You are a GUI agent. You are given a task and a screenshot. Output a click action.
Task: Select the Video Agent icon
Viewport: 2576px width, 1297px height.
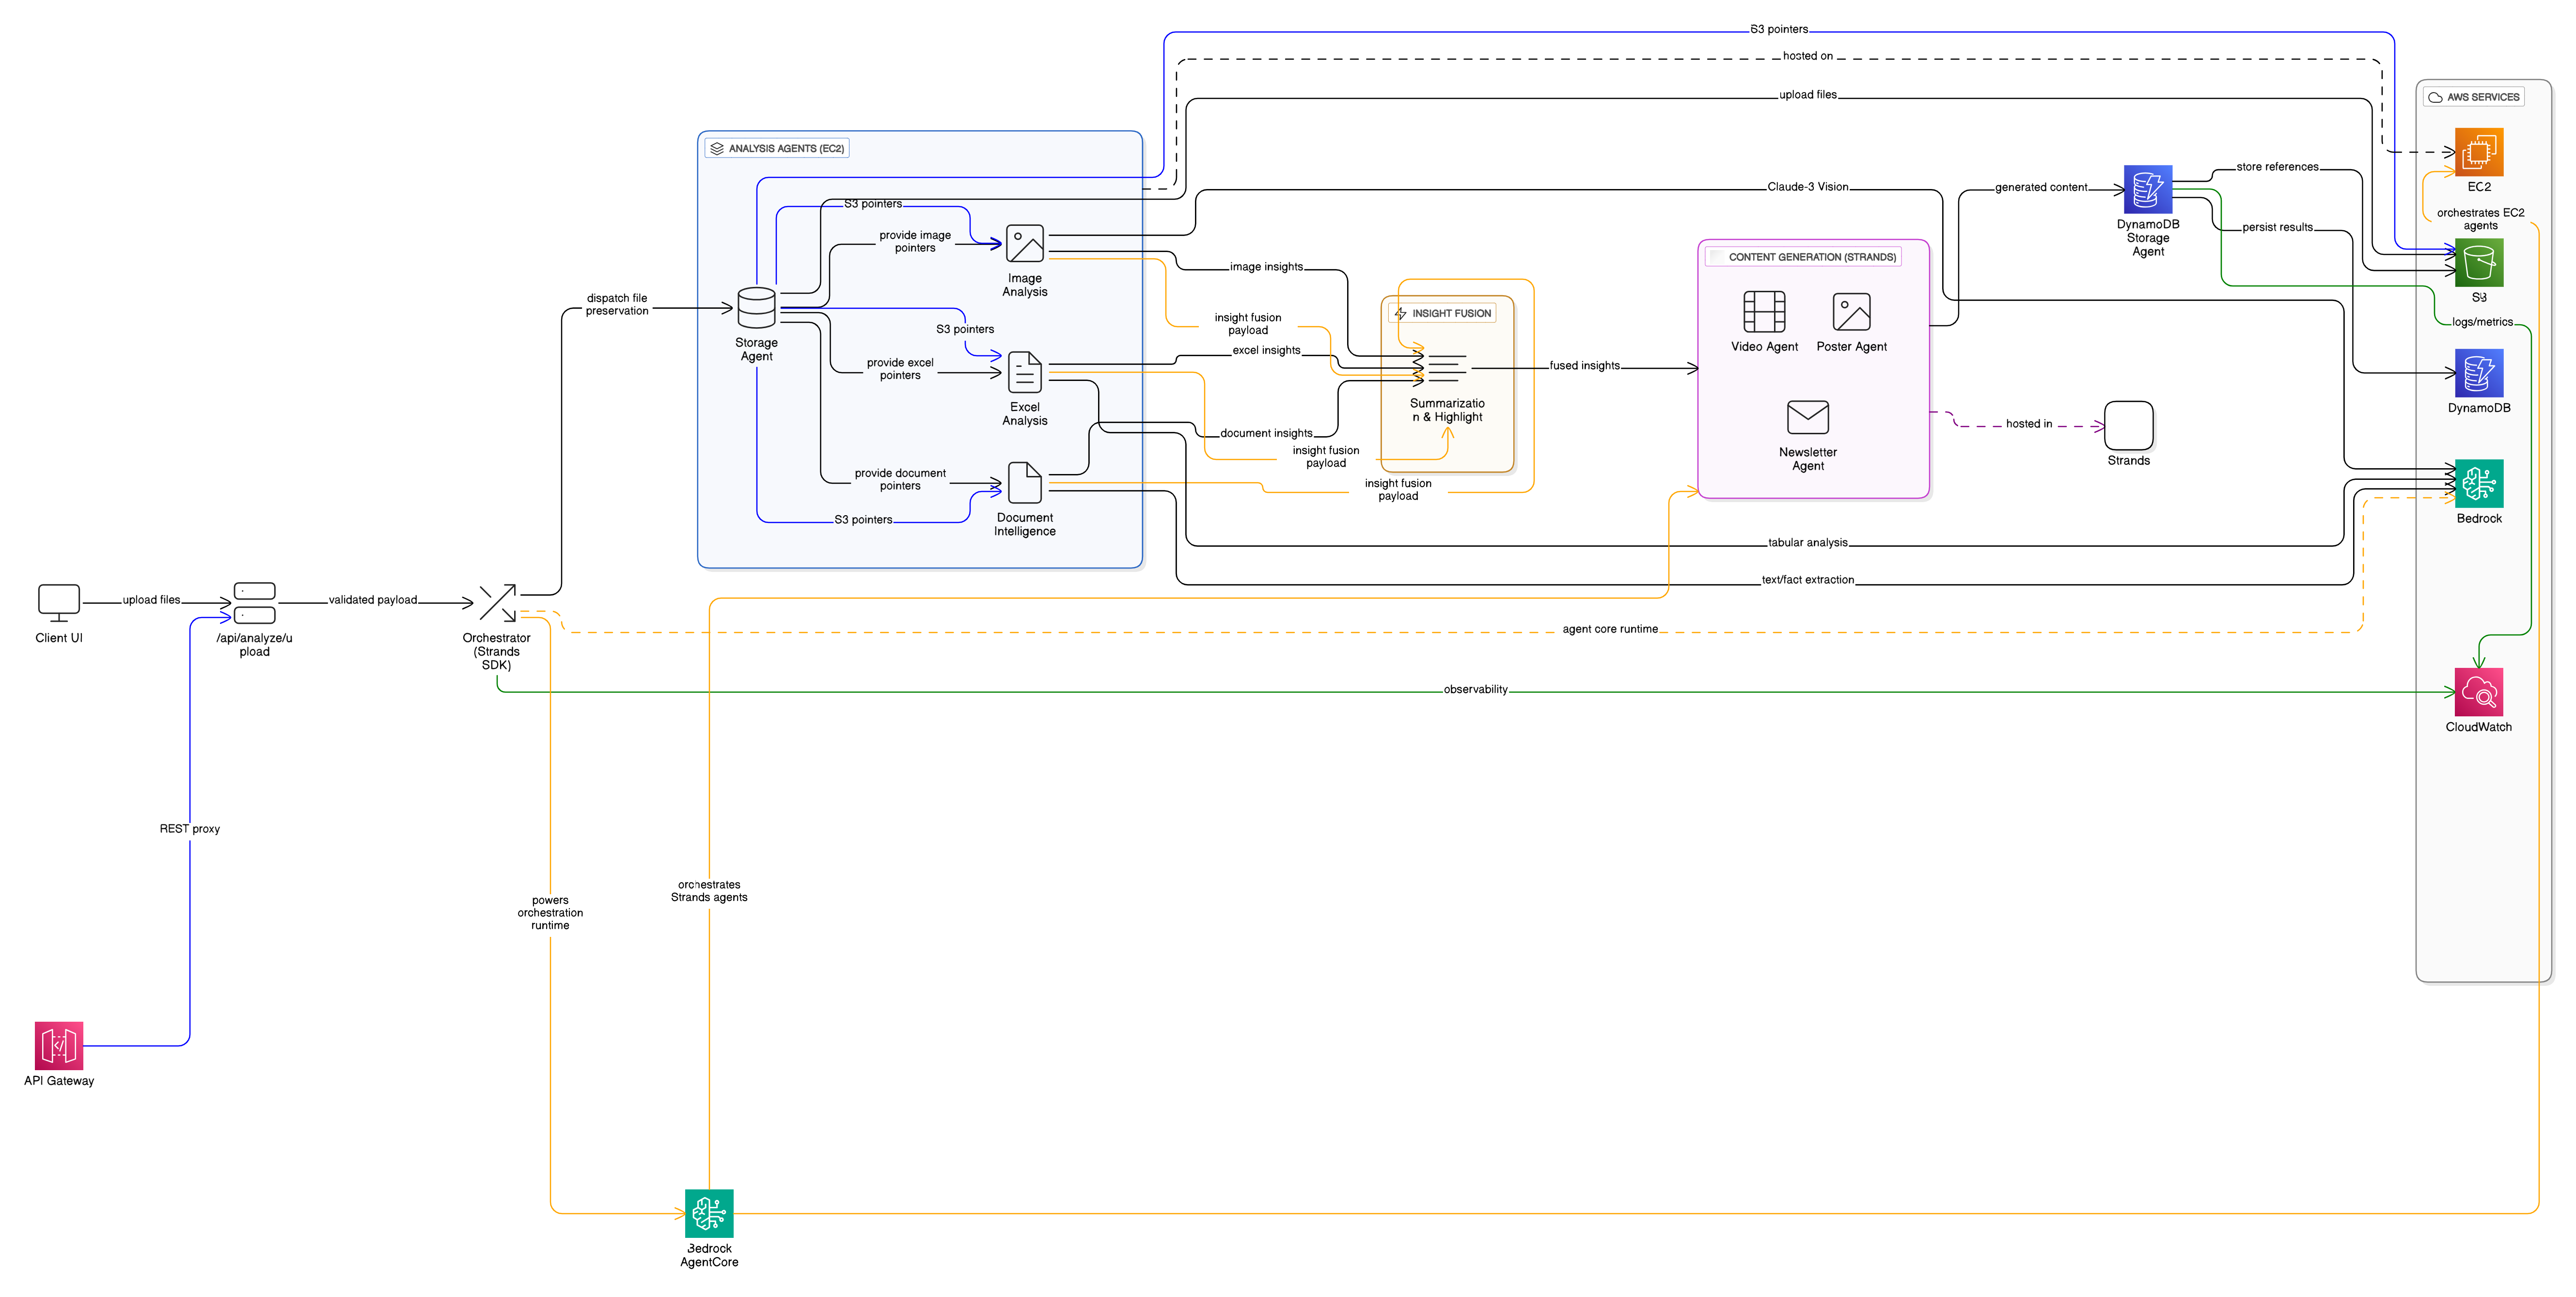(x=1764, y=312)
